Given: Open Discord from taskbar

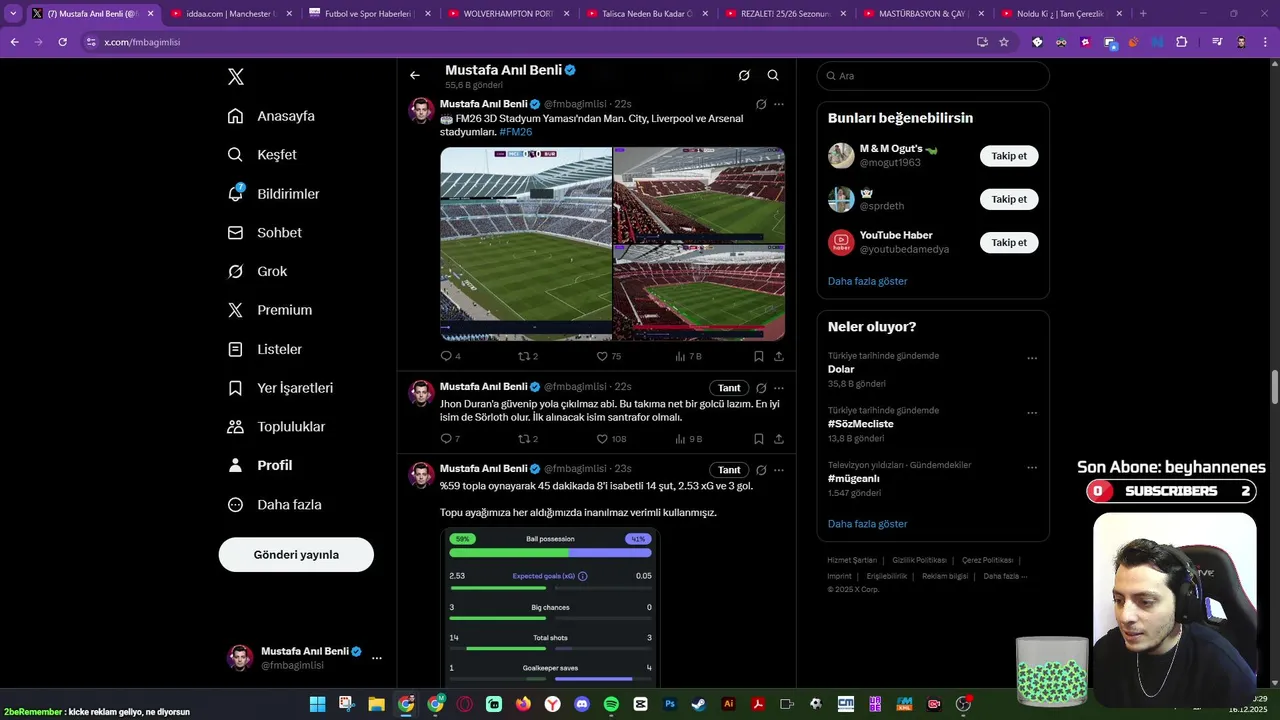Looking at the screenshot, I should pos(582,704).
